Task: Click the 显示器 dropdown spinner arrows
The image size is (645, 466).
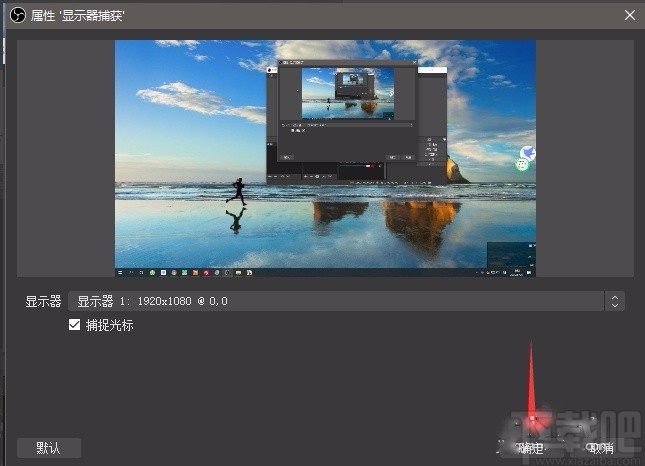Action: point(615,301)
